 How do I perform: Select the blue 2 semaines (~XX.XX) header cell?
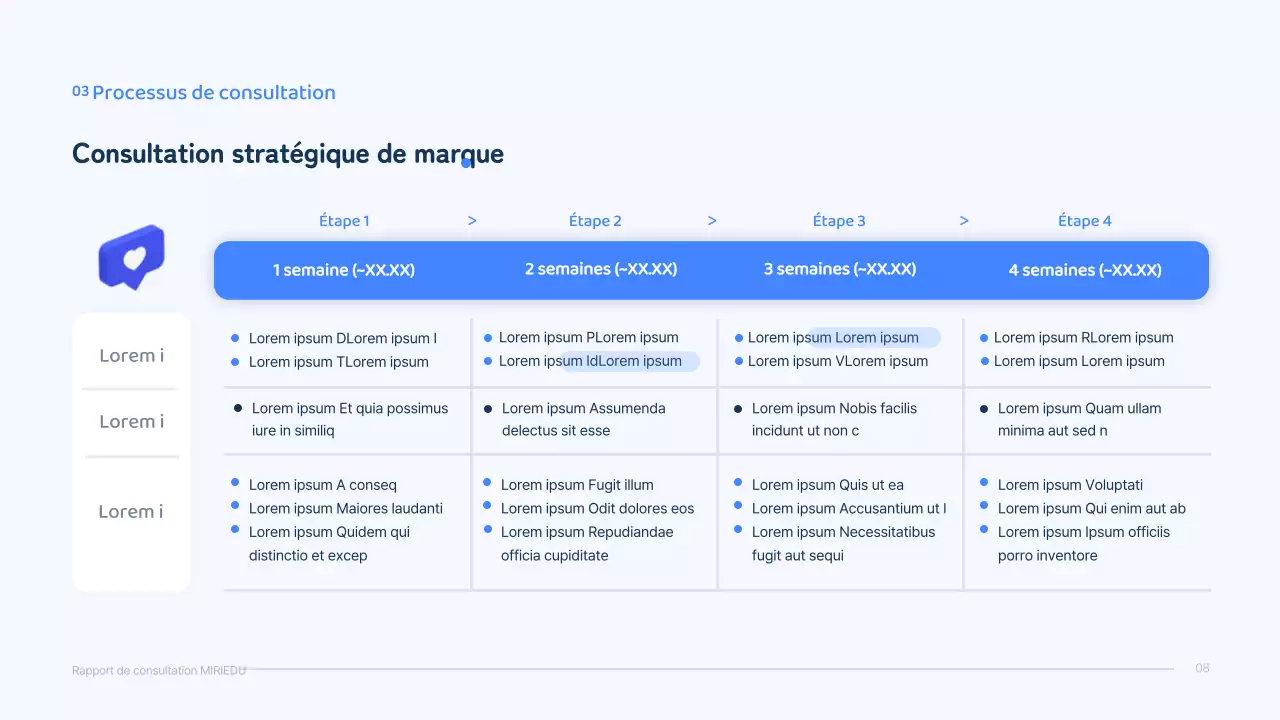coord(600,269)
